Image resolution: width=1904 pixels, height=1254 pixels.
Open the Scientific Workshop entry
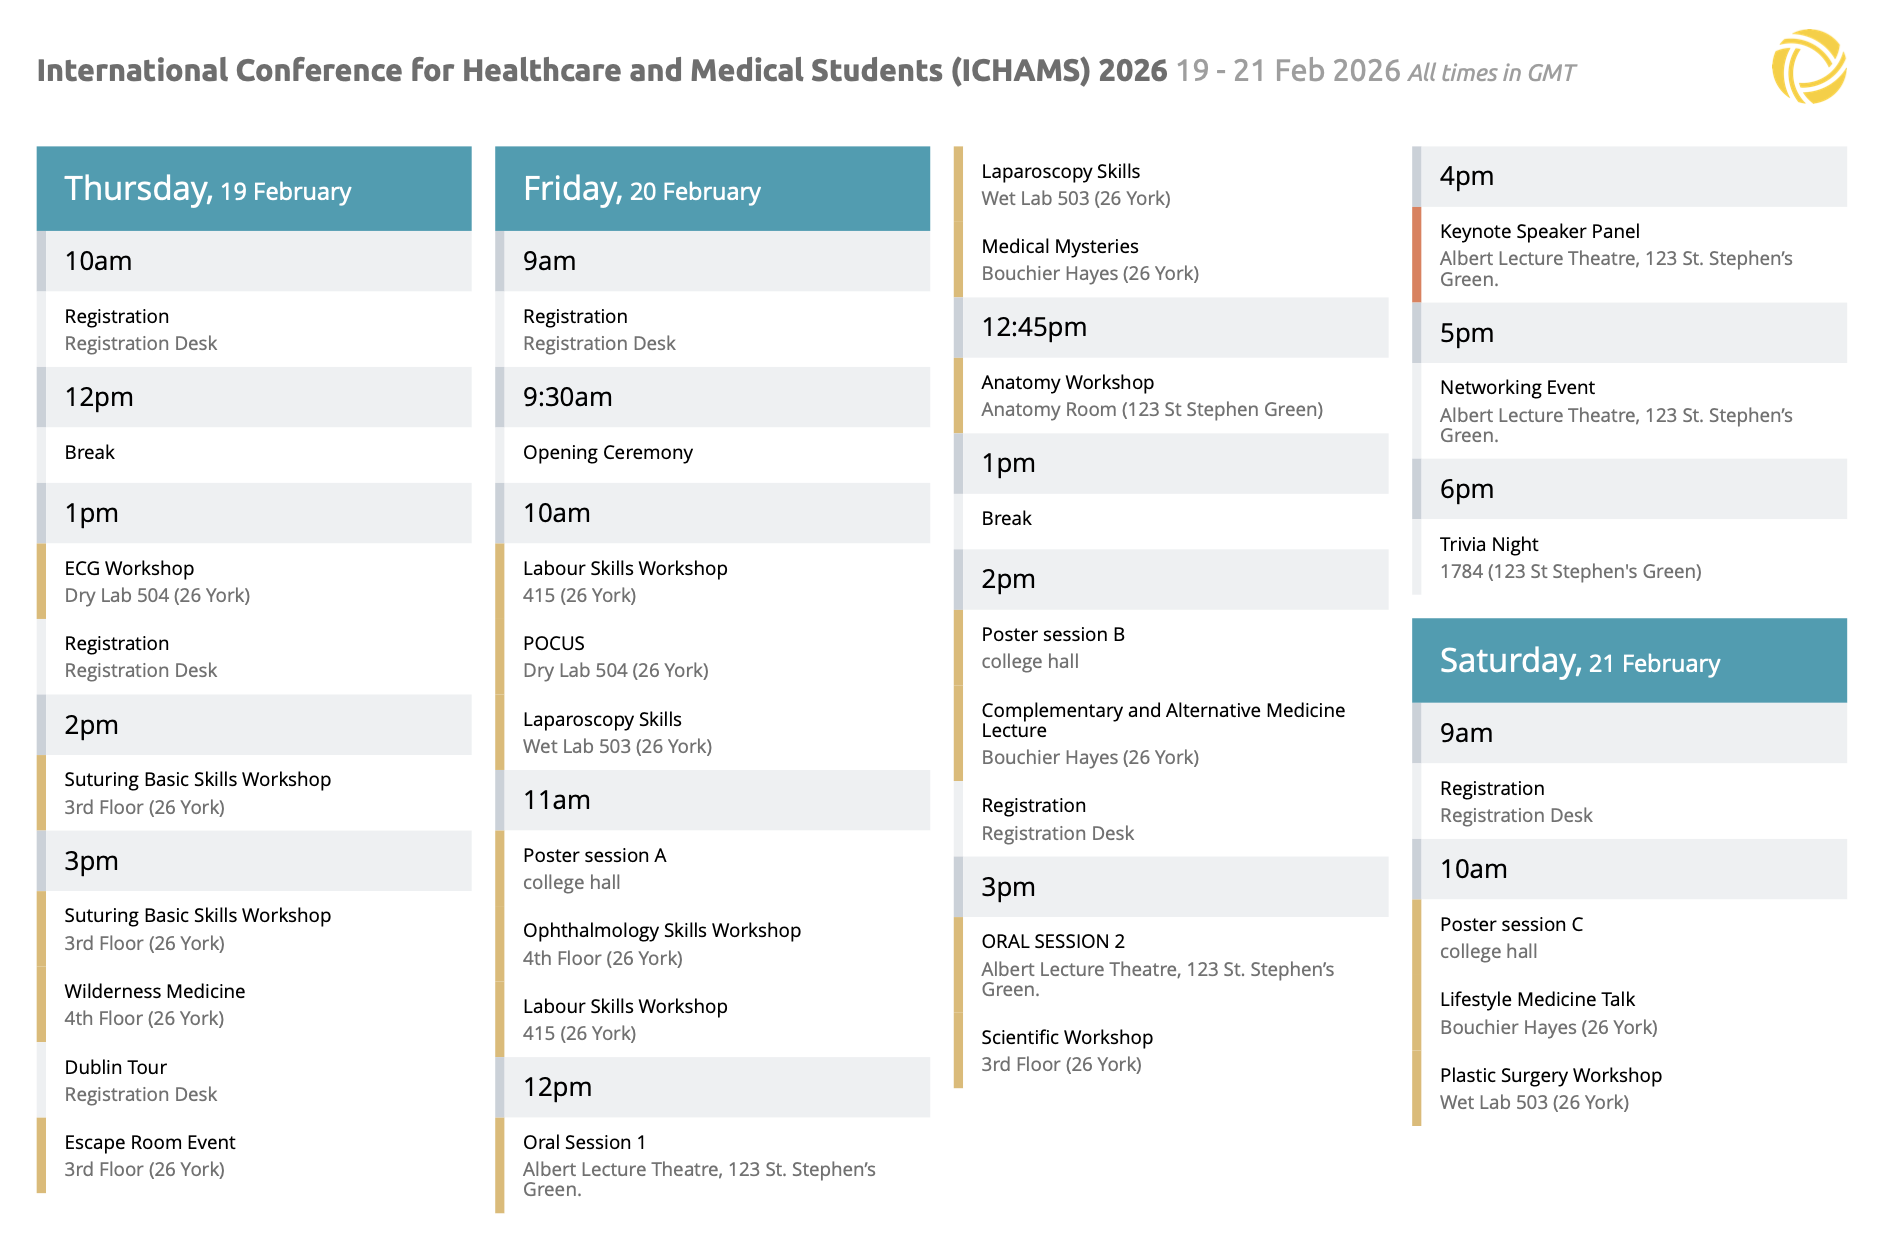1171,1050
